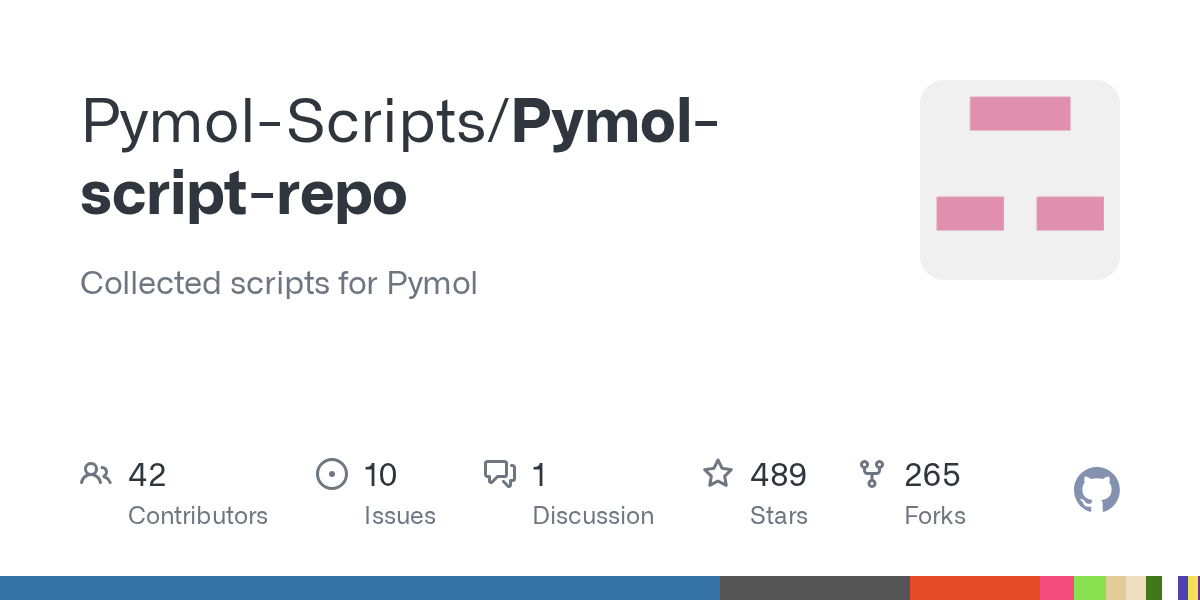1200x600 pixels.
Task: Click the bottom-left pink rectangle in avatar
Action: coord(970,213)
